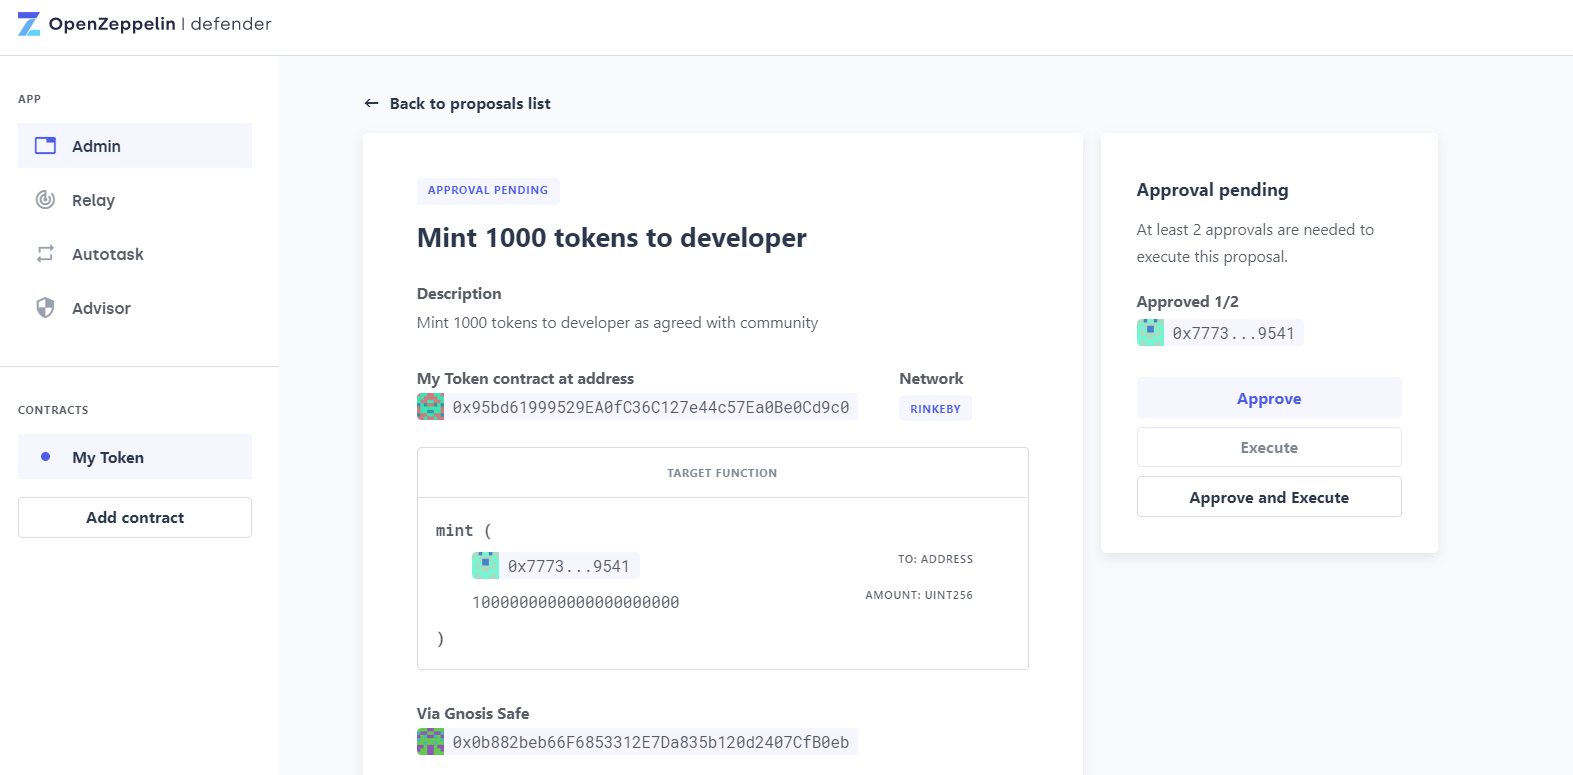
Task: Click the Approval pending heading
Action: coord(1212,190)
